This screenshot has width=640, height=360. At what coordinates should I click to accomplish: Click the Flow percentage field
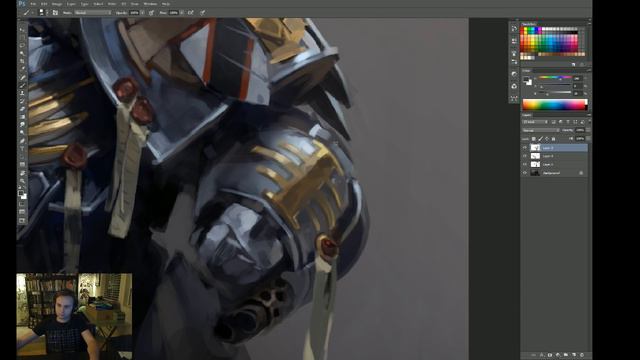(x=173, y=13)
